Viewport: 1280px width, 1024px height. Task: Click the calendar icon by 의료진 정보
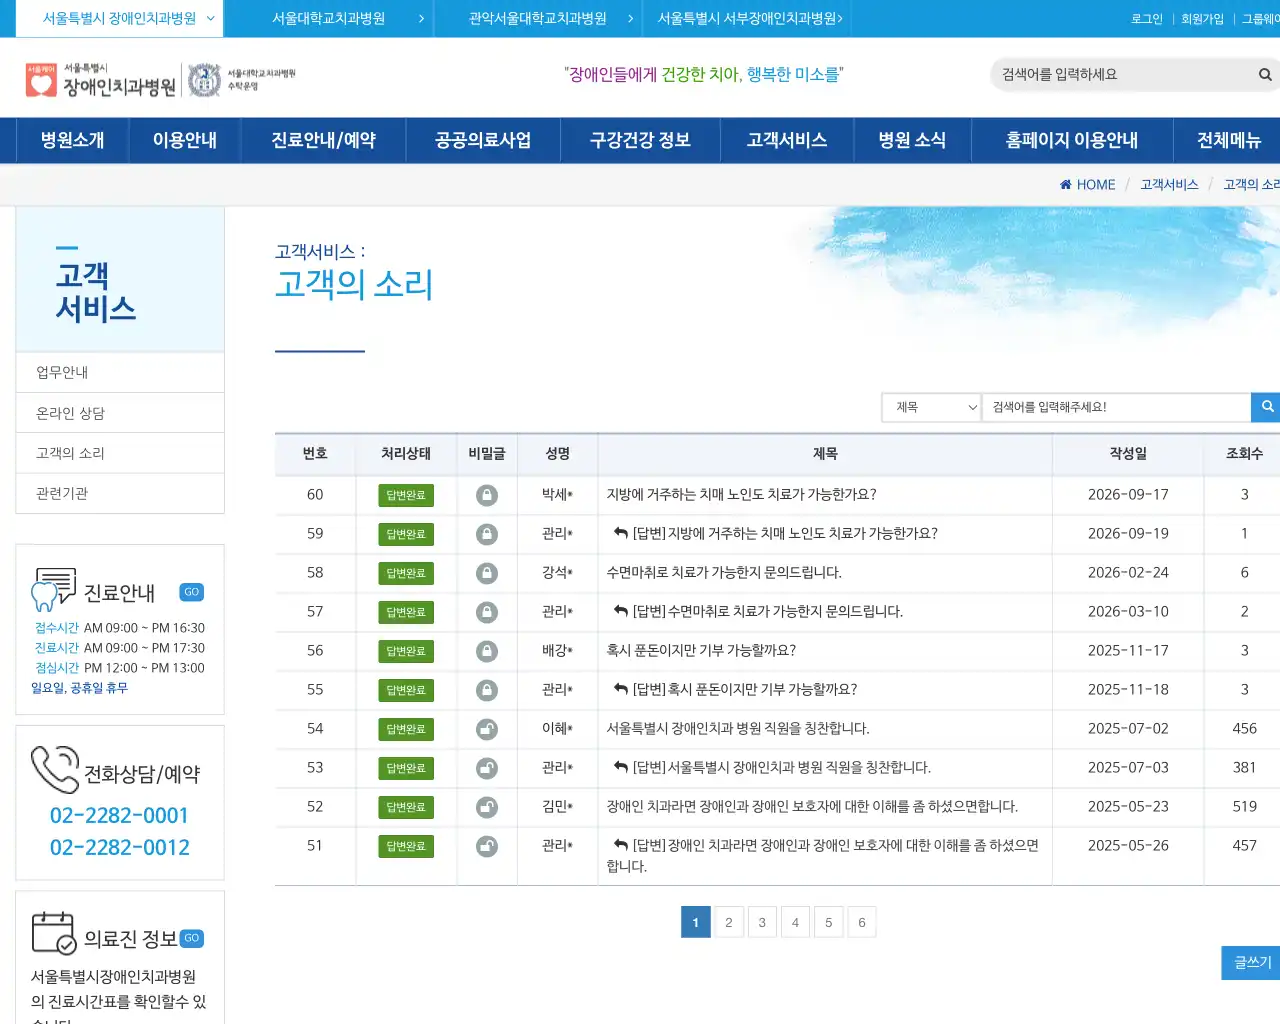[54, 932]
